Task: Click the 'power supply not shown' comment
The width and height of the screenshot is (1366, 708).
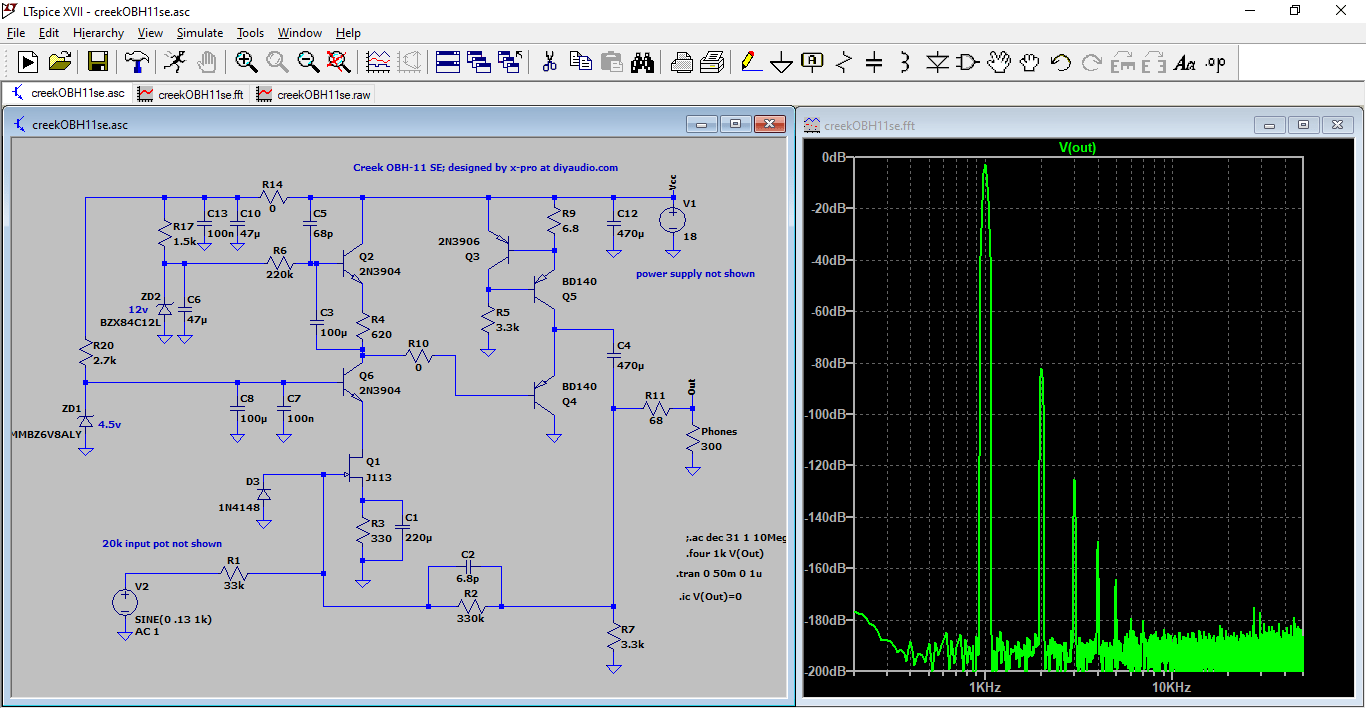Action: 695,273
